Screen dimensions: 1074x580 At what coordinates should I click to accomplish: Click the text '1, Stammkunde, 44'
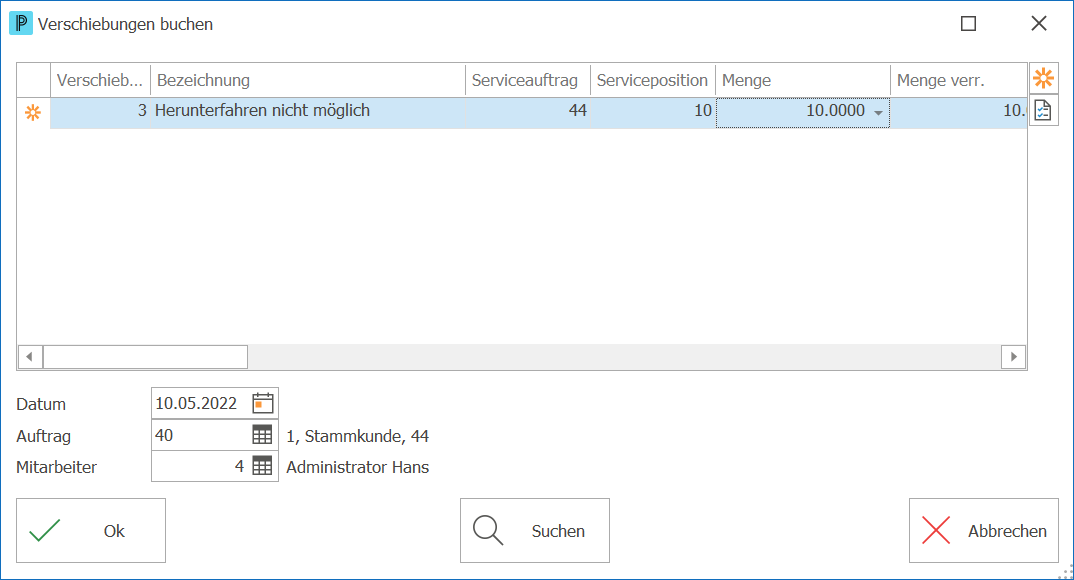(x=358, y=436)
